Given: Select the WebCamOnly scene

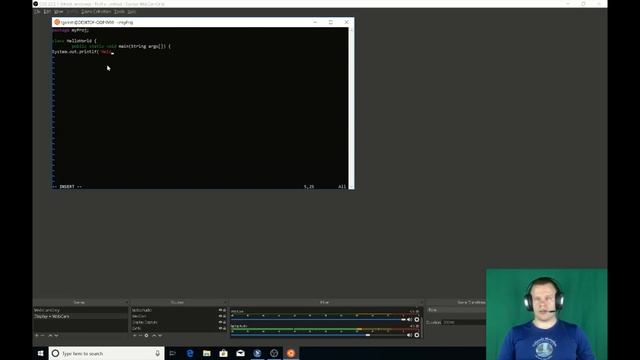Looking at the screenshot, I should (x=80, y=310).
